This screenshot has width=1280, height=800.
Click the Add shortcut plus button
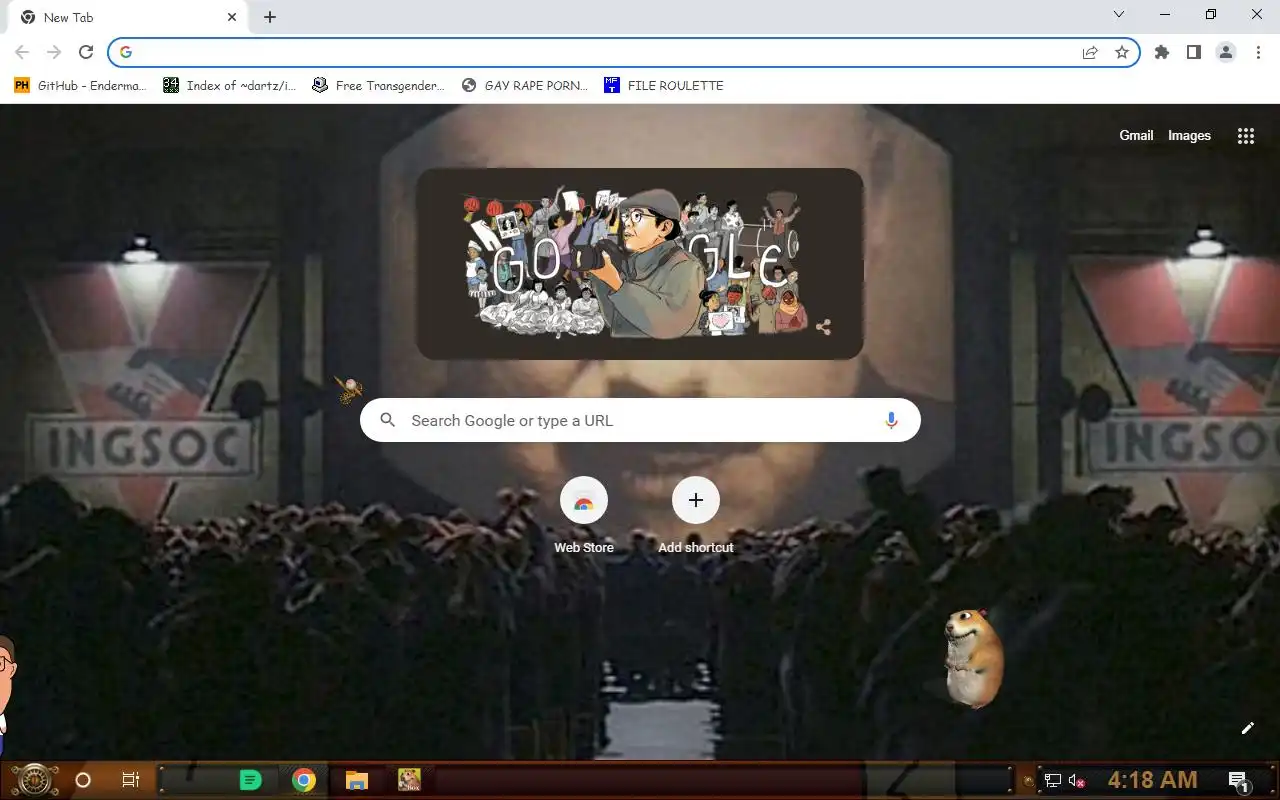click(696, 500)
